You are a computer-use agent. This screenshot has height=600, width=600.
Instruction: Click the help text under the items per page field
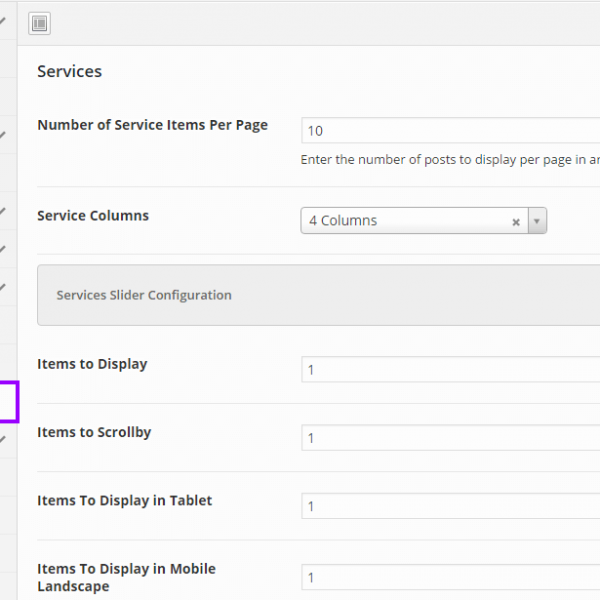click(x=450, y=160)
